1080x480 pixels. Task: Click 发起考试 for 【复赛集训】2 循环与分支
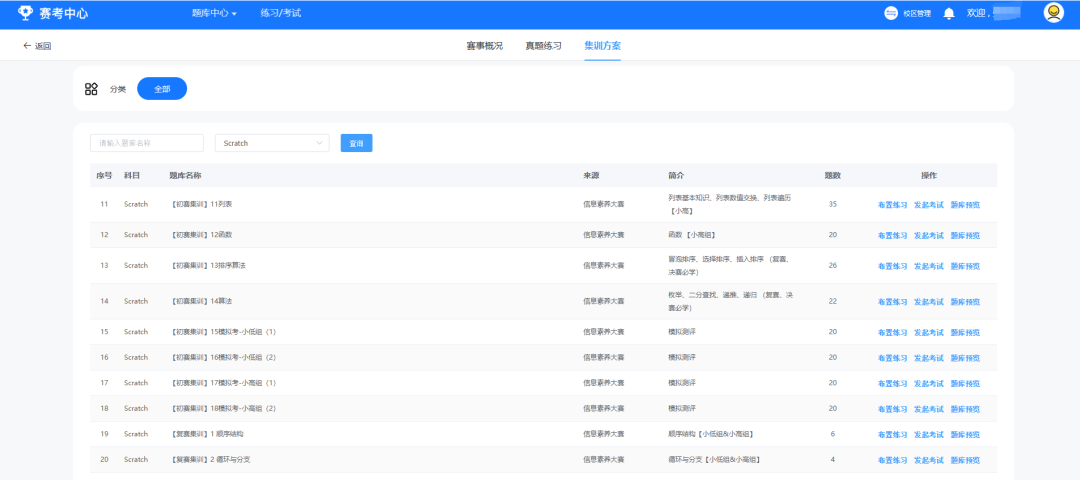(x=928, y=460)
